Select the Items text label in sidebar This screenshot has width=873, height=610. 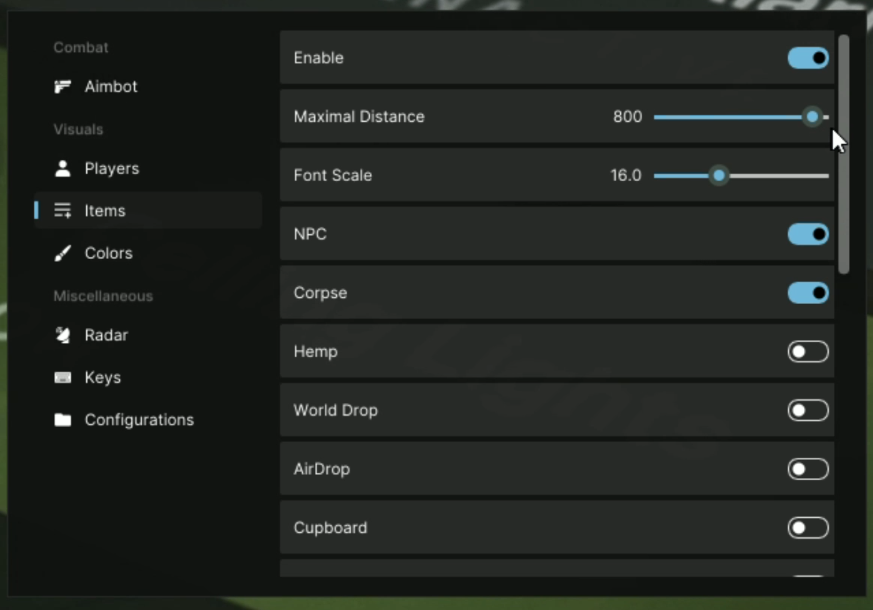[105, 211]
